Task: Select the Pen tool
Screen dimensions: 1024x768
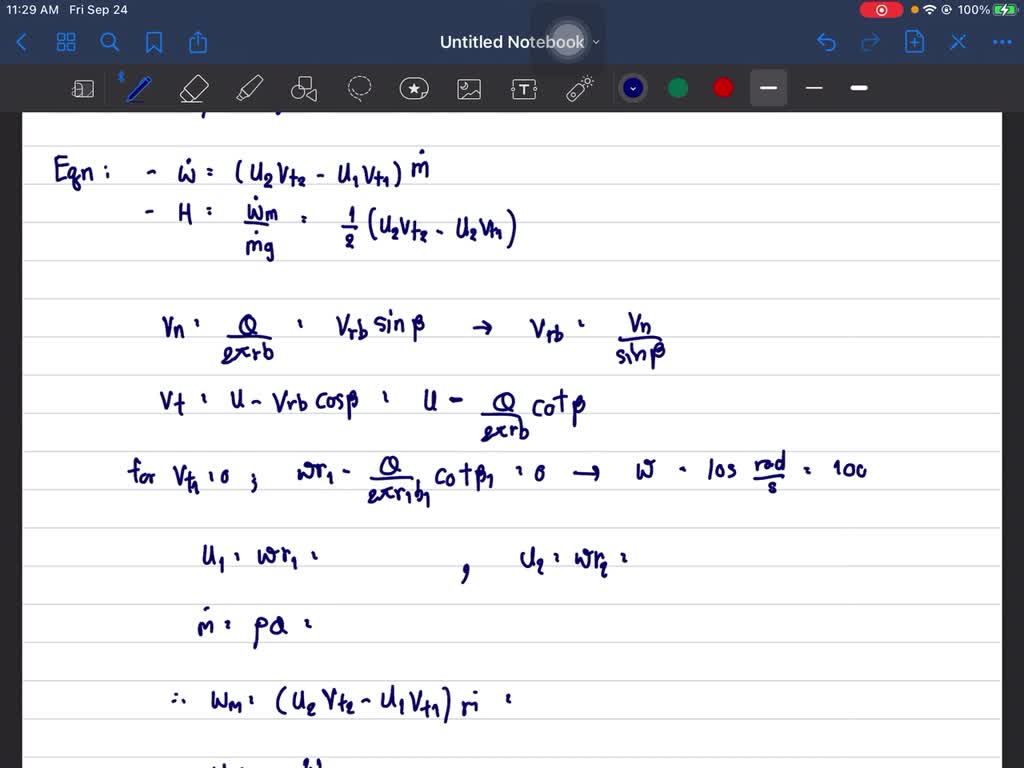Action: (x=138, y=88)
